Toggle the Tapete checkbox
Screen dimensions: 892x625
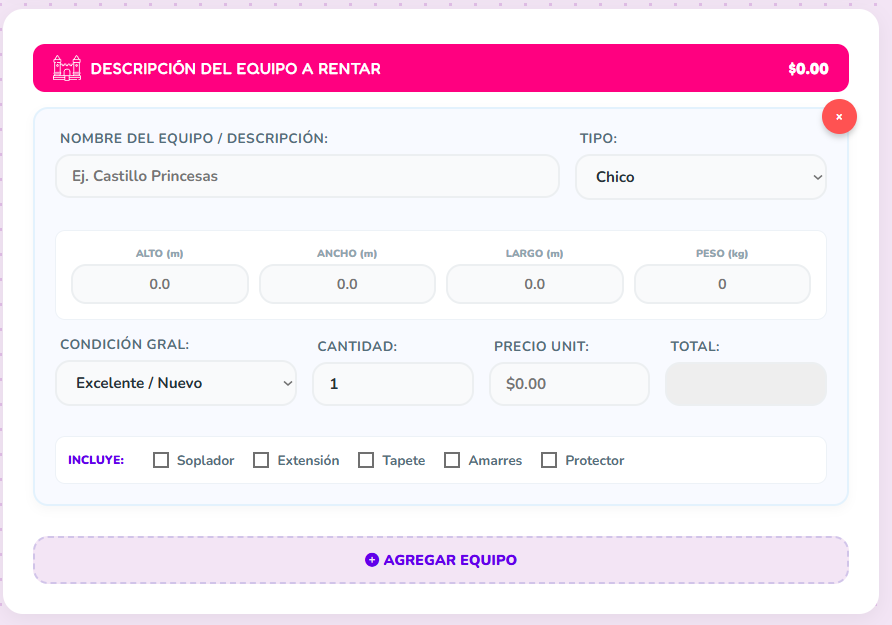(x=366, y=460)
